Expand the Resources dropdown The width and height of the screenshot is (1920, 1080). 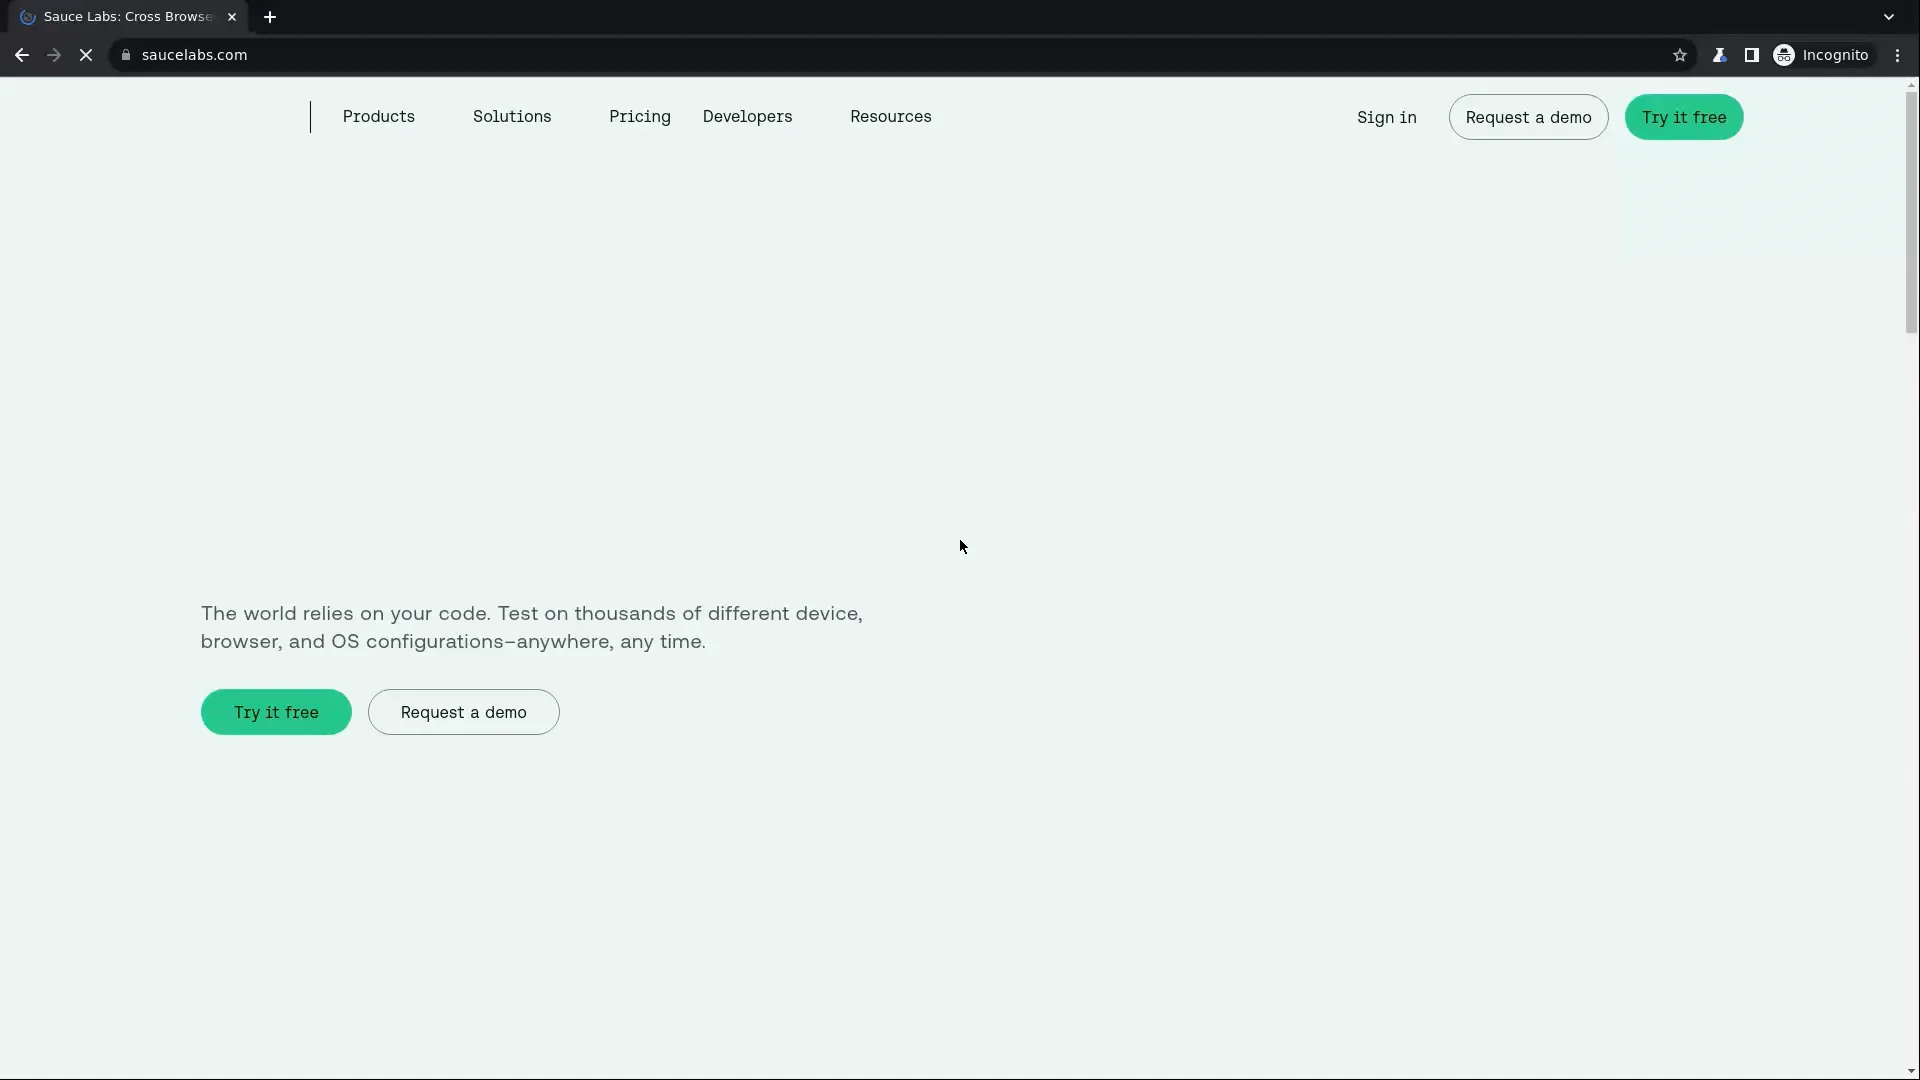(890, 116)
